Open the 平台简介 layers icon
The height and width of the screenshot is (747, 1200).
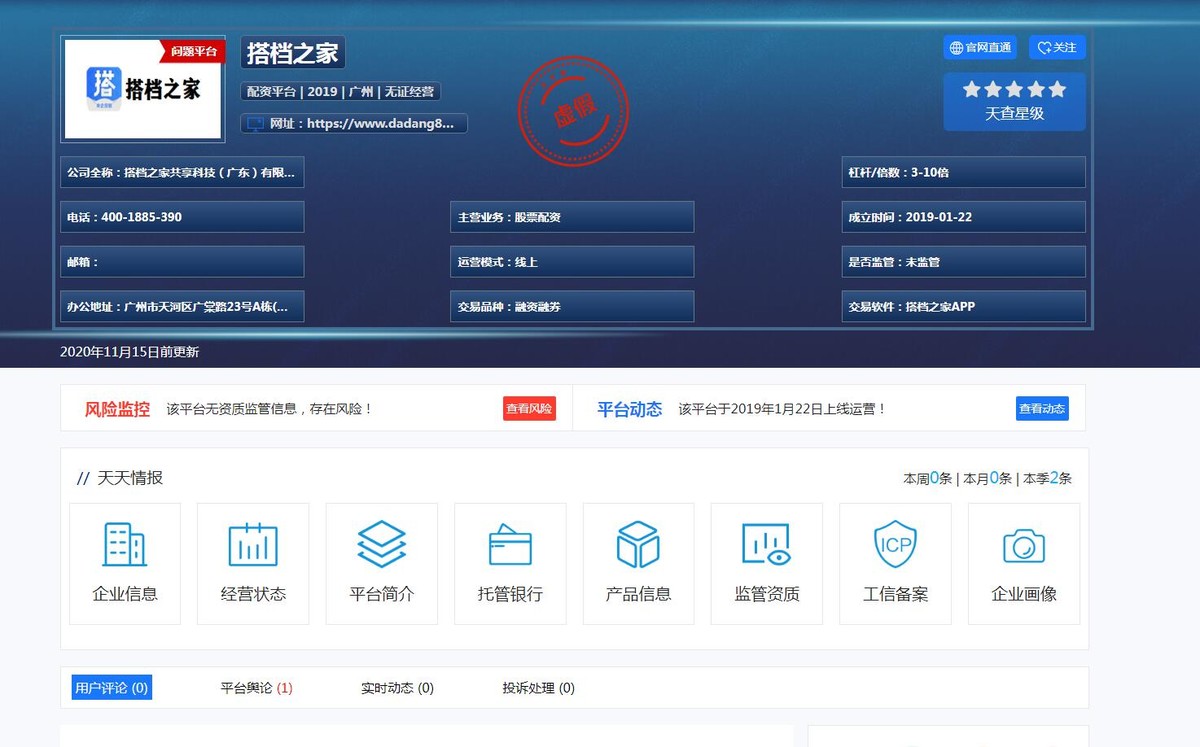pyautogui.click(x=381, y=546)
